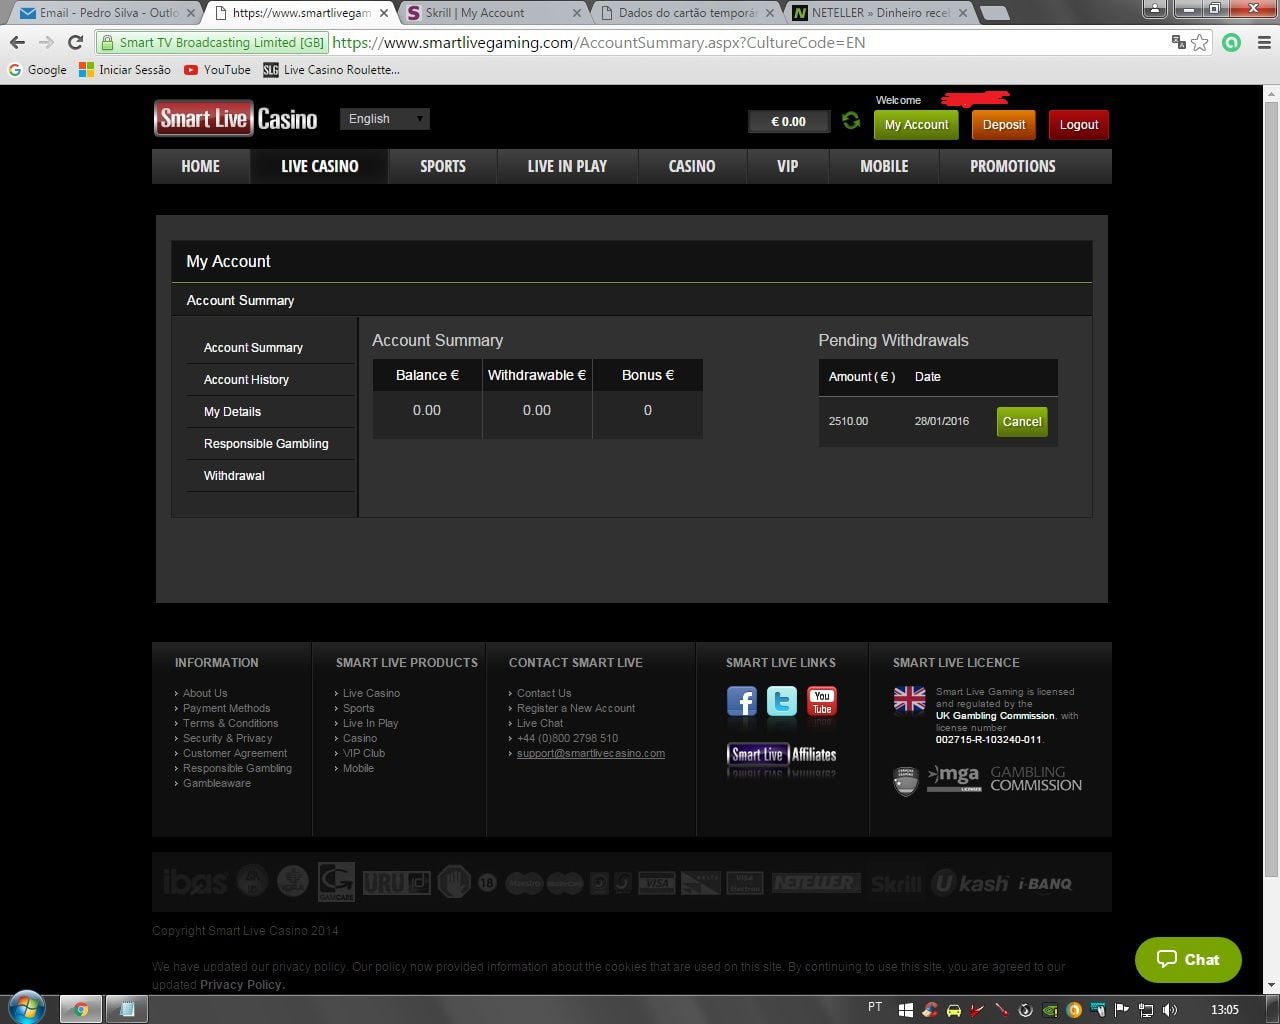This screenshot has height=1024, width=1280.
Task: Open the VIP navigation item
Action: 787,166
